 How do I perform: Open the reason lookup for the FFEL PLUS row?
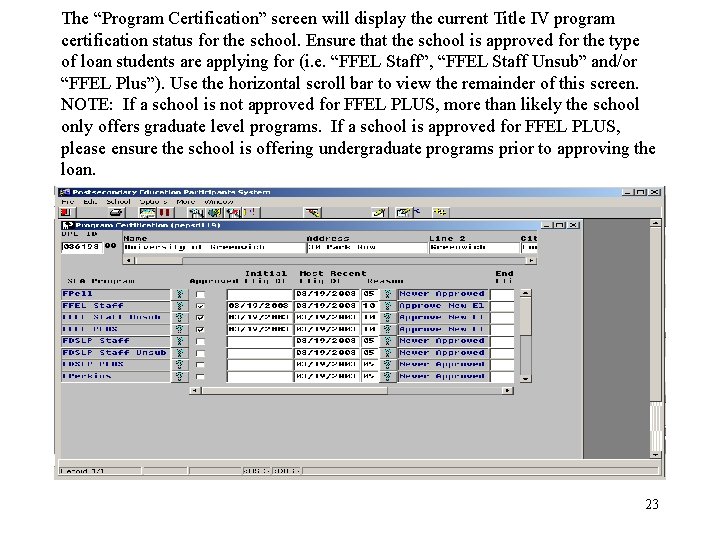coord(388,330)
